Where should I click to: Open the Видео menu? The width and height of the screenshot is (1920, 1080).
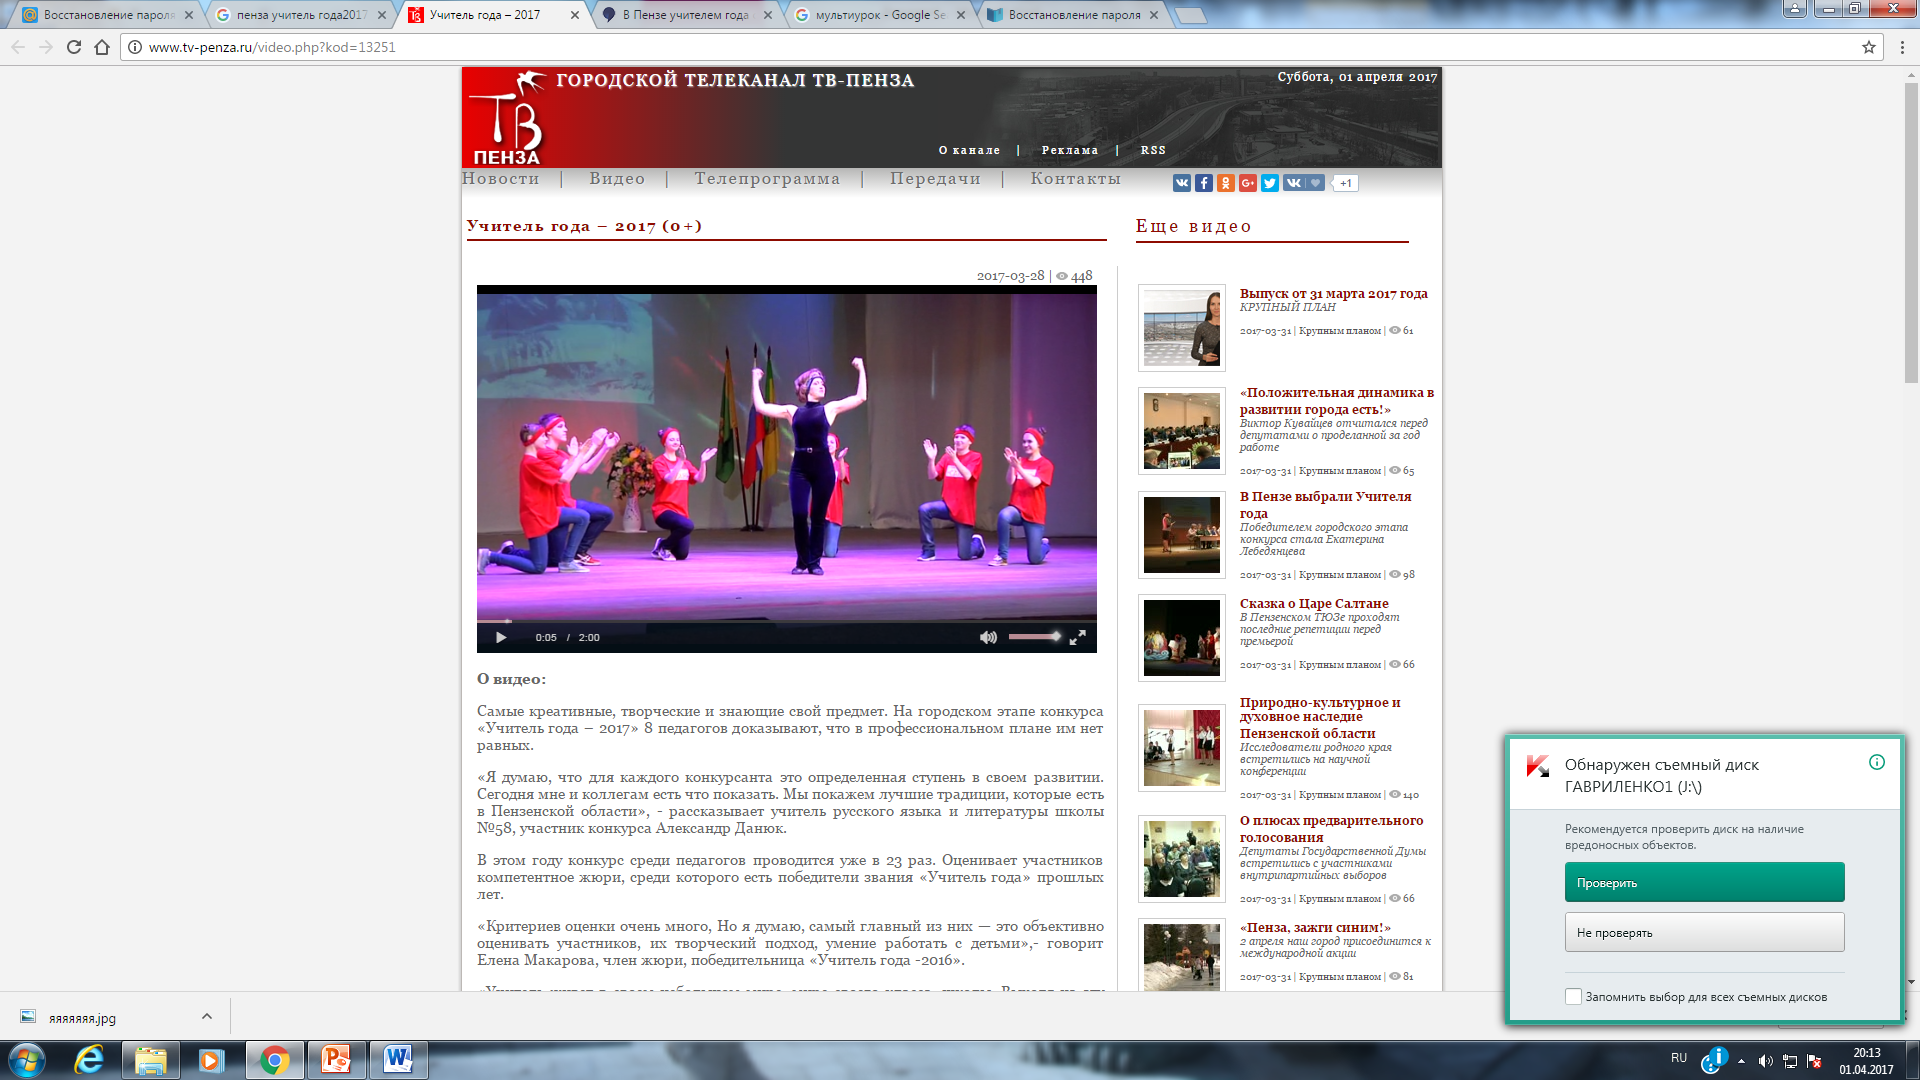pyautogui.click(x=617, y=179)
